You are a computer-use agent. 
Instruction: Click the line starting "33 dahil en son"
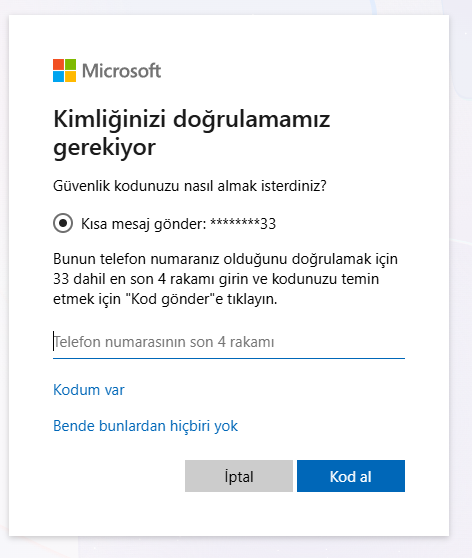216,279
